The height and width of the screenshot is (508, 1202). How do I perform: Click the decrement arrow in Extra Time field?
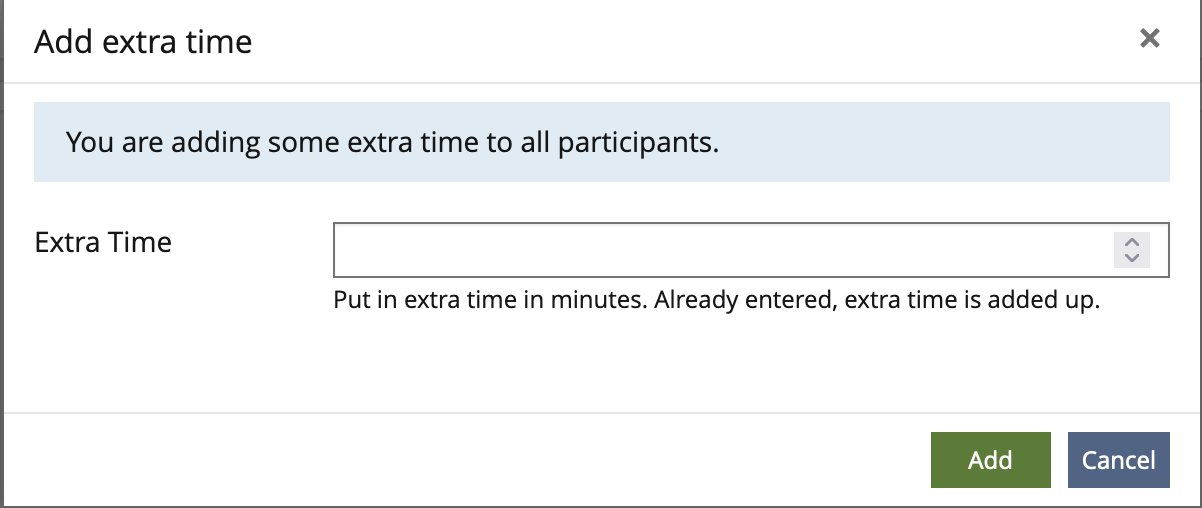(x=1132, y=257)
